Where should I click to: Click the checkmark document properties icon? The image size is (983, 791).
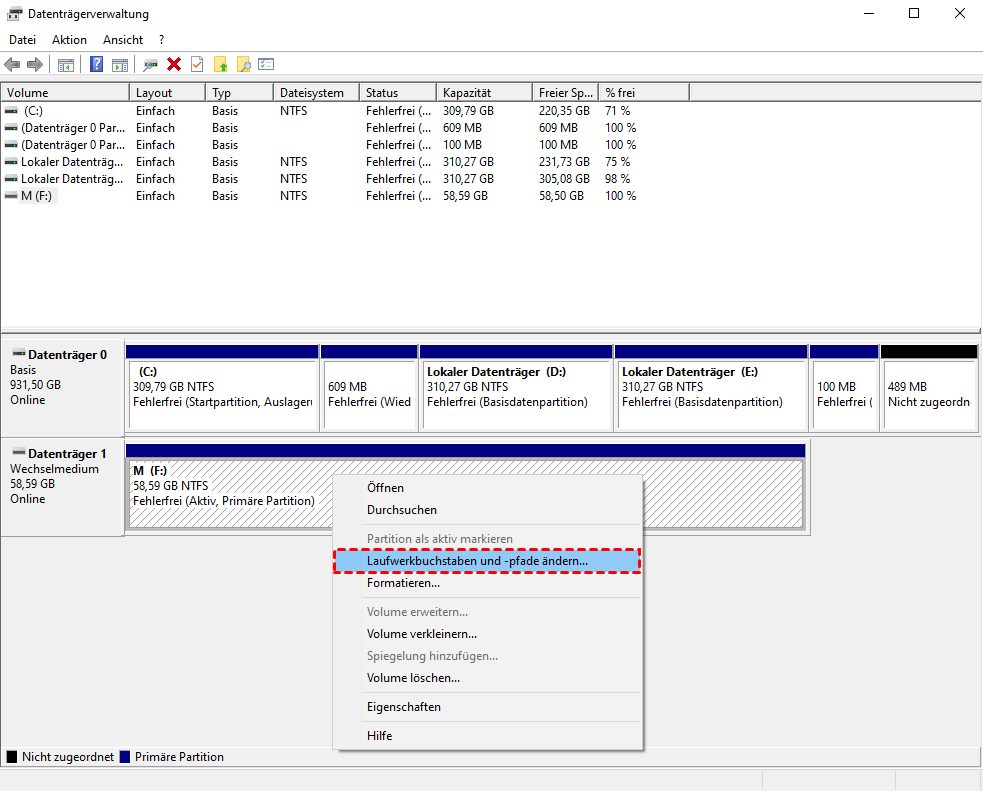[x=197, y=64]
